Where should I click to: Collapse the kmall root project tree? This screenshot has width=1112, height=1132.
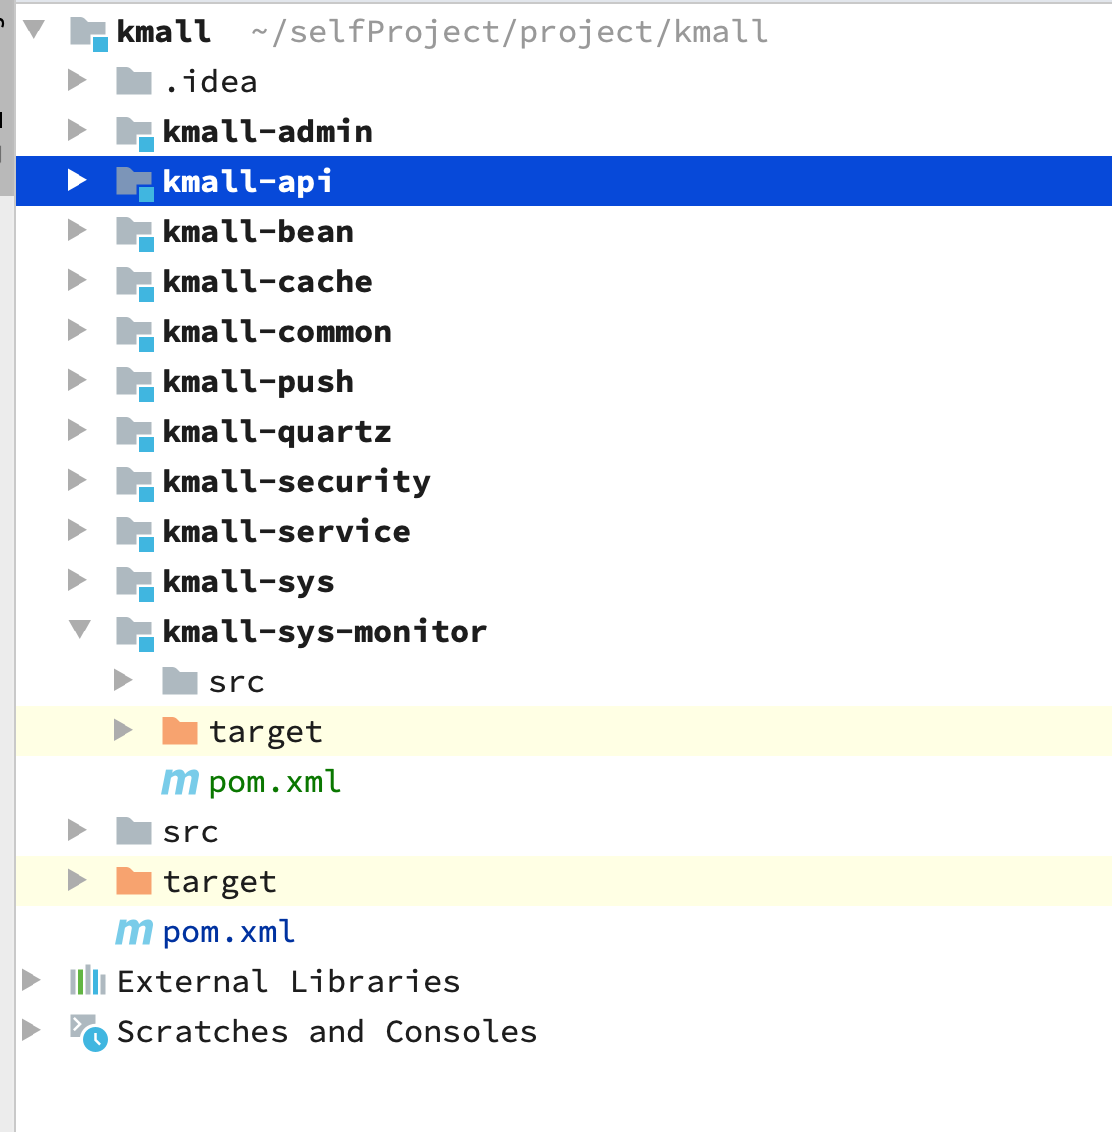[x=33, y=30]
